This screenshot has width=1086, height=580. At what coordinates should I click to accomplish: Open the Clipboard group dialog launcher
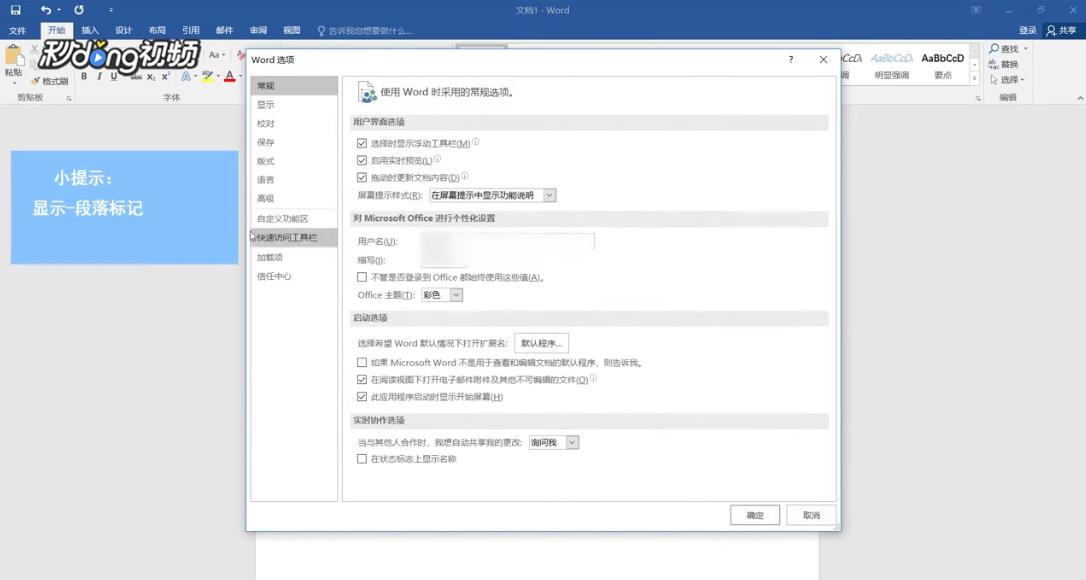tap(69, 98)
